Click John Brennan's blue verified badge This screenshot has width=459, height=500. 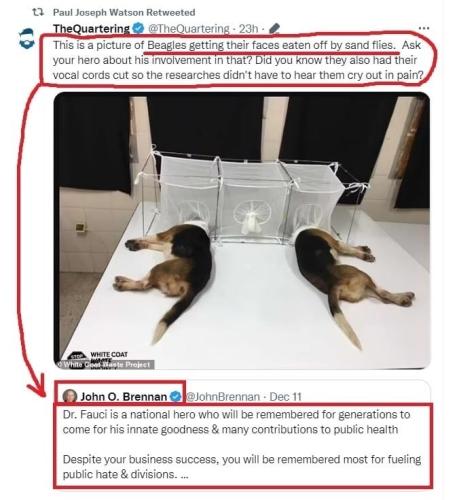click(176, 396)
